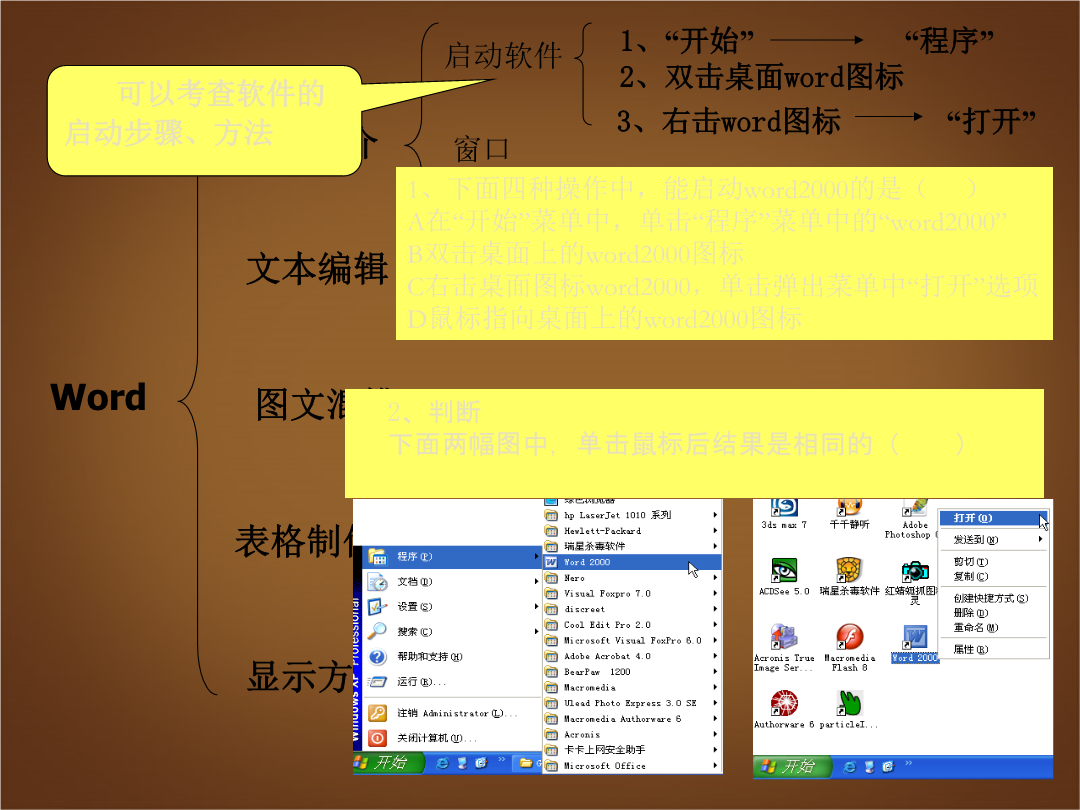
Task: Click the 注销 key icon
Action: [x=377, y=713]
